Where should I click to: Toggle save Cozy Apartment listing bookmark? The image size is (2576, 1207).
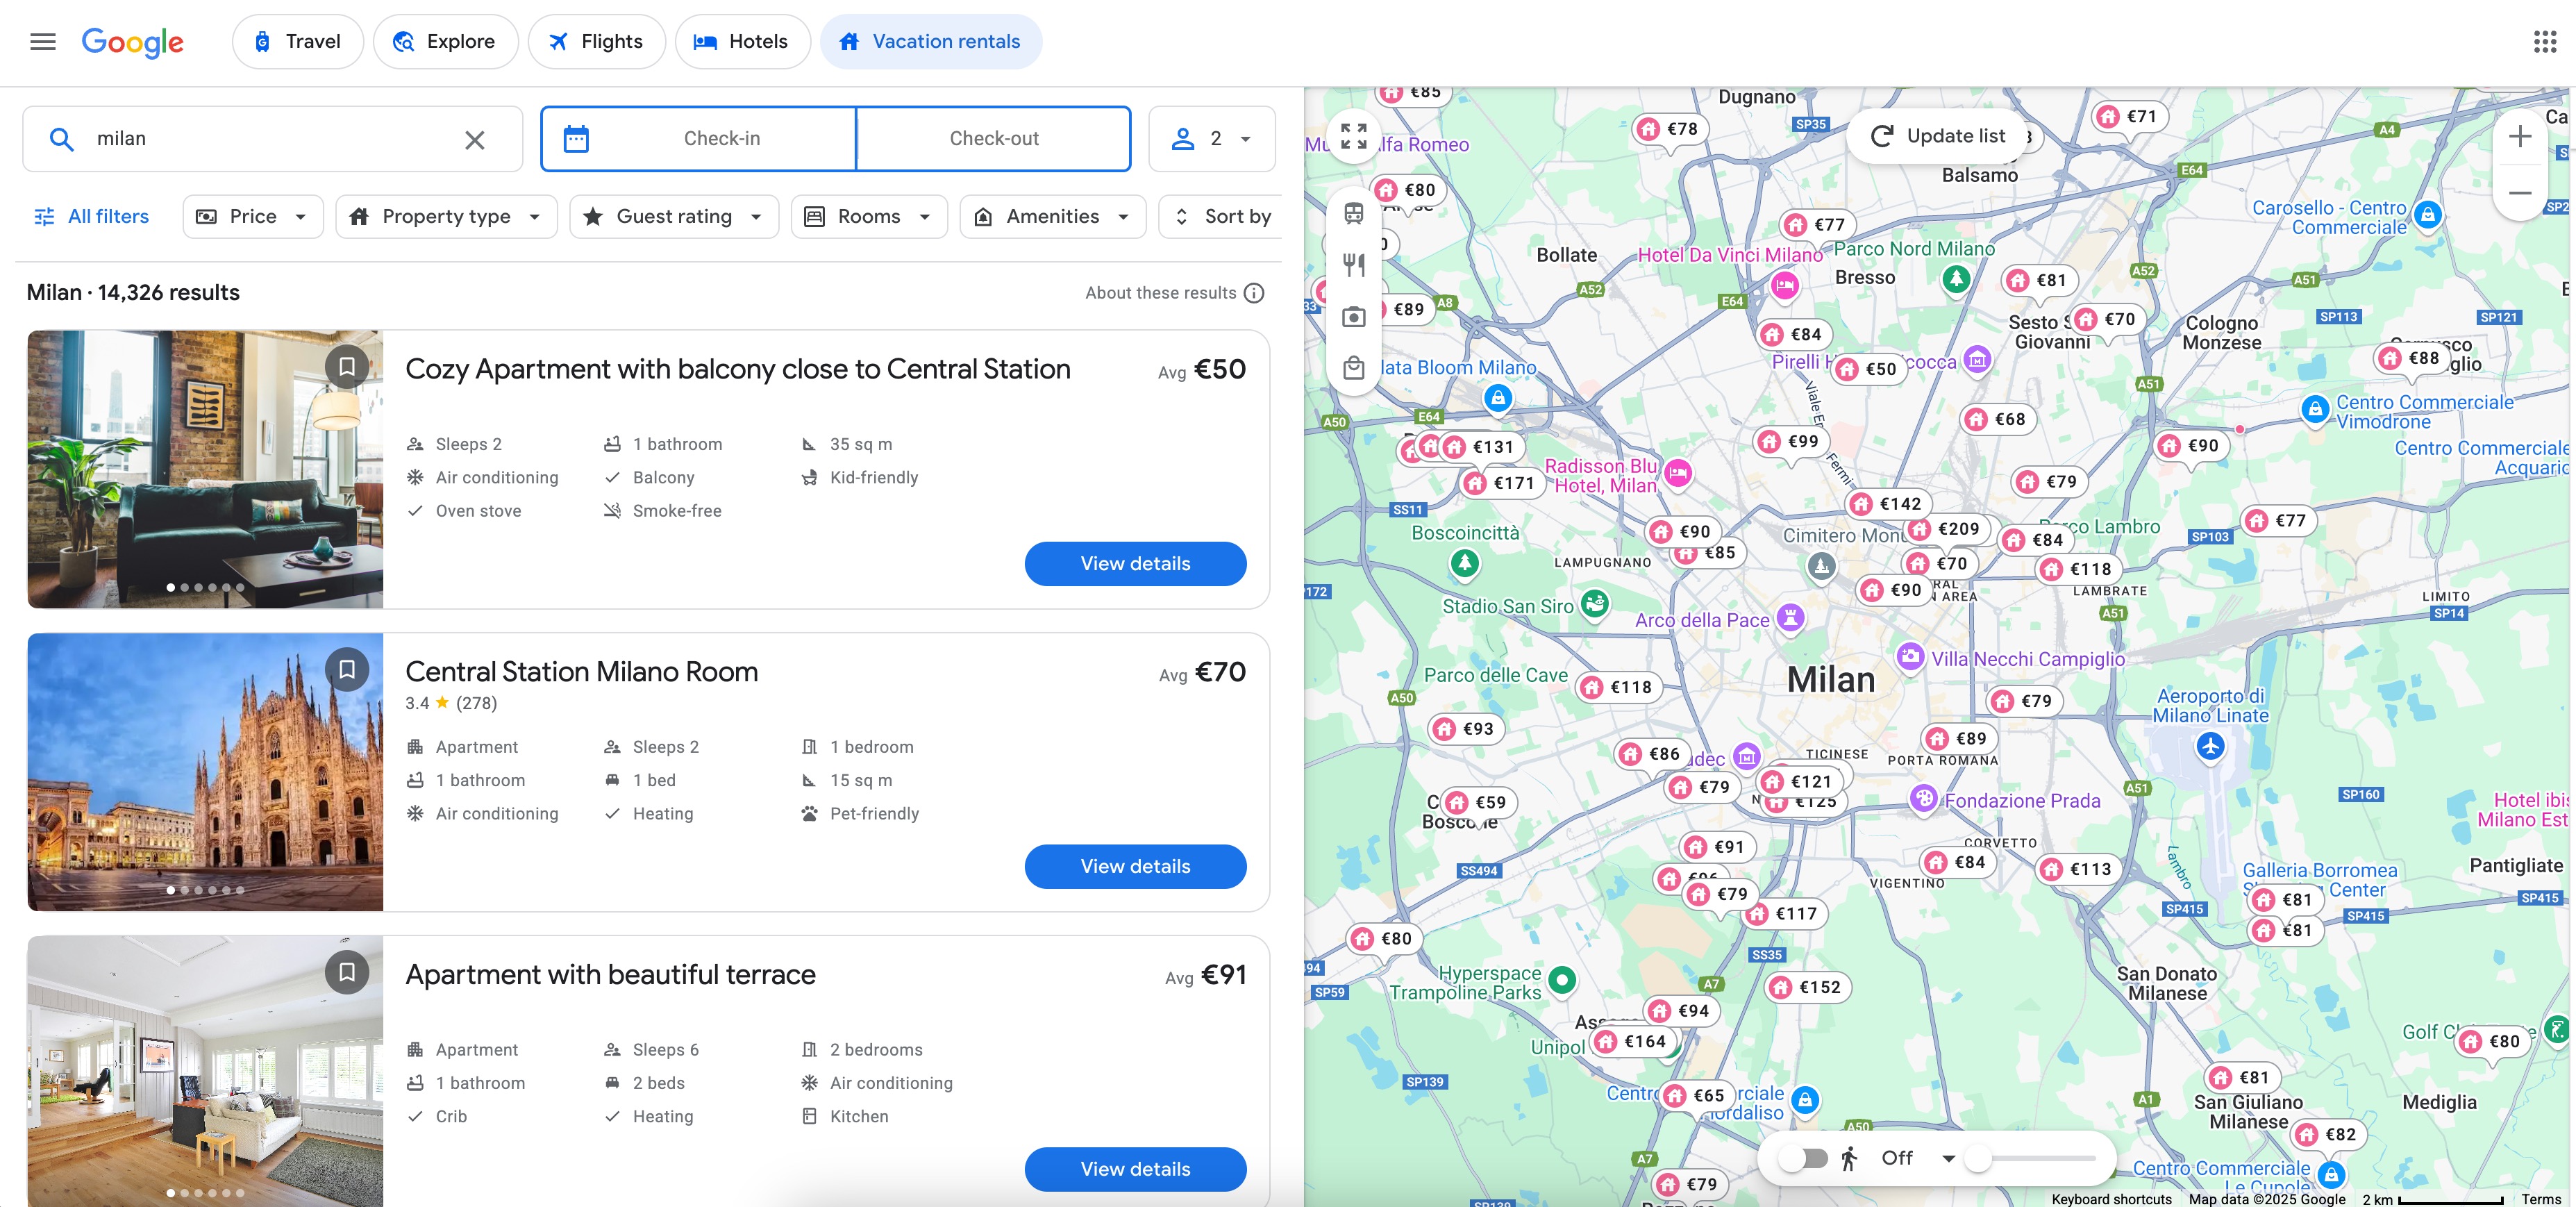pyautogui.click(x=346, y=363)
